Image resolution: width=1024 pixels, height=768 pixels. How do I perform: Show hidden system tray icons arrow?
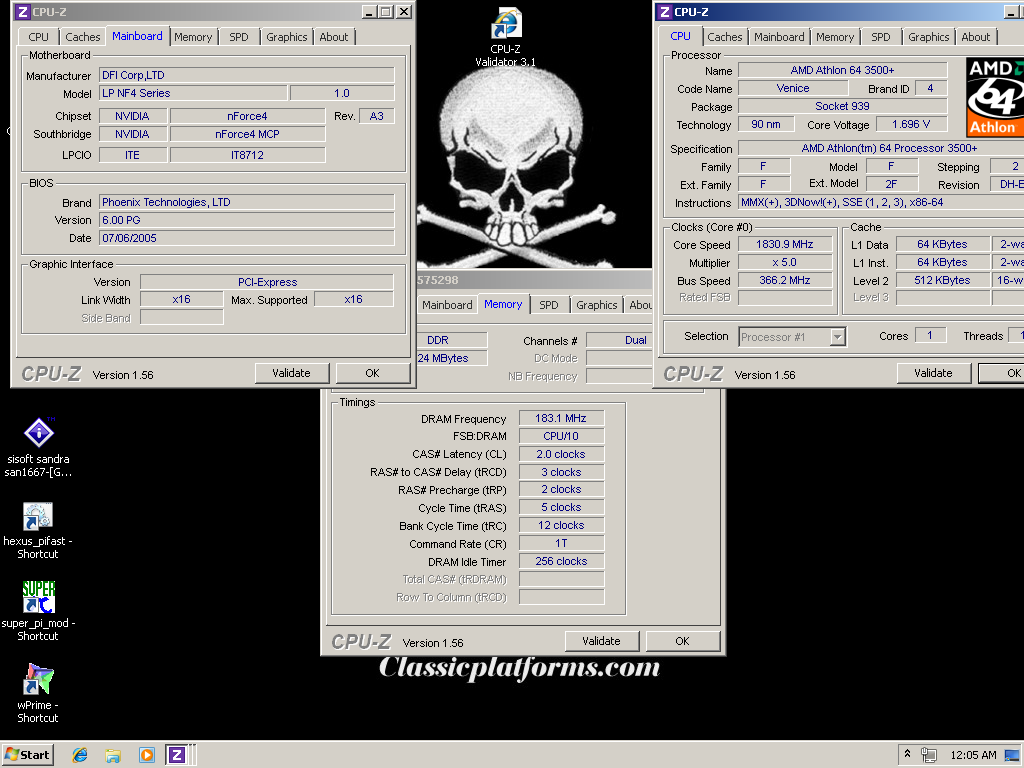[x=907, y=754]
